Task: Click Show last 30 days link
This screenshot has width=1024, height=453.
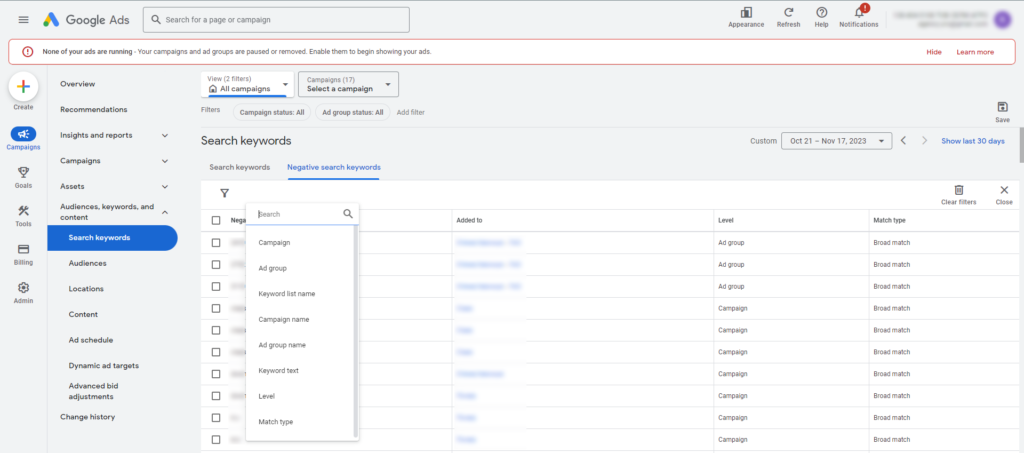Action: coord(972,141)
